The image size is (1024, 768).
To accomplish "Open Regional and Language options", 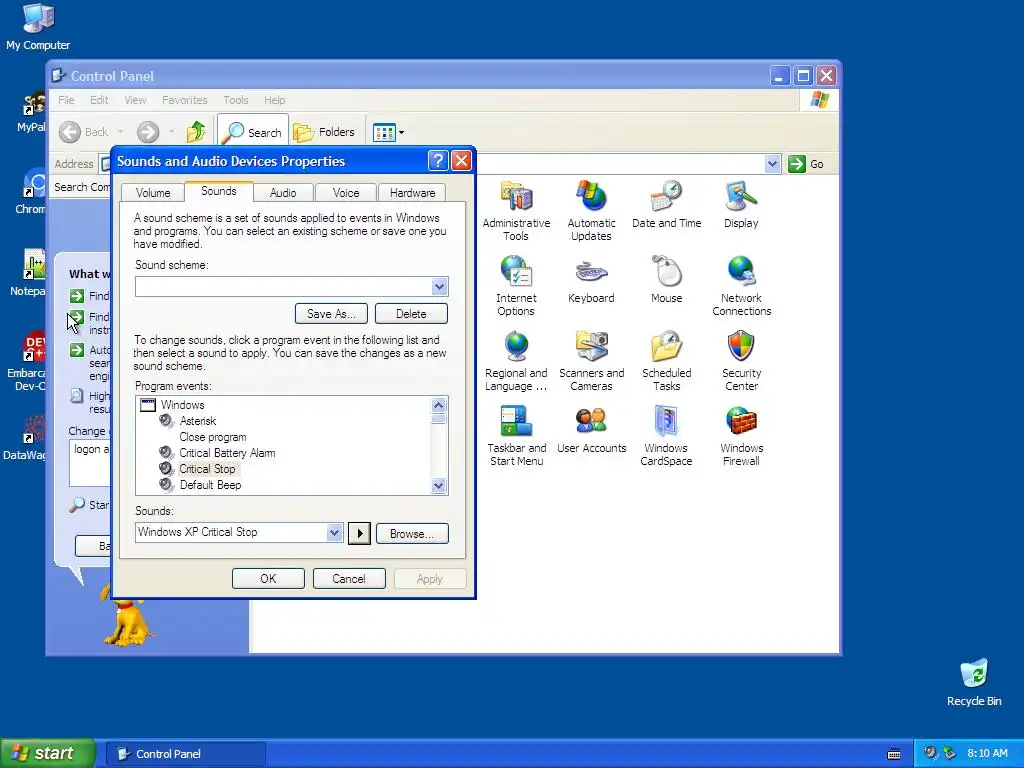I will click(x=516, y=361).
